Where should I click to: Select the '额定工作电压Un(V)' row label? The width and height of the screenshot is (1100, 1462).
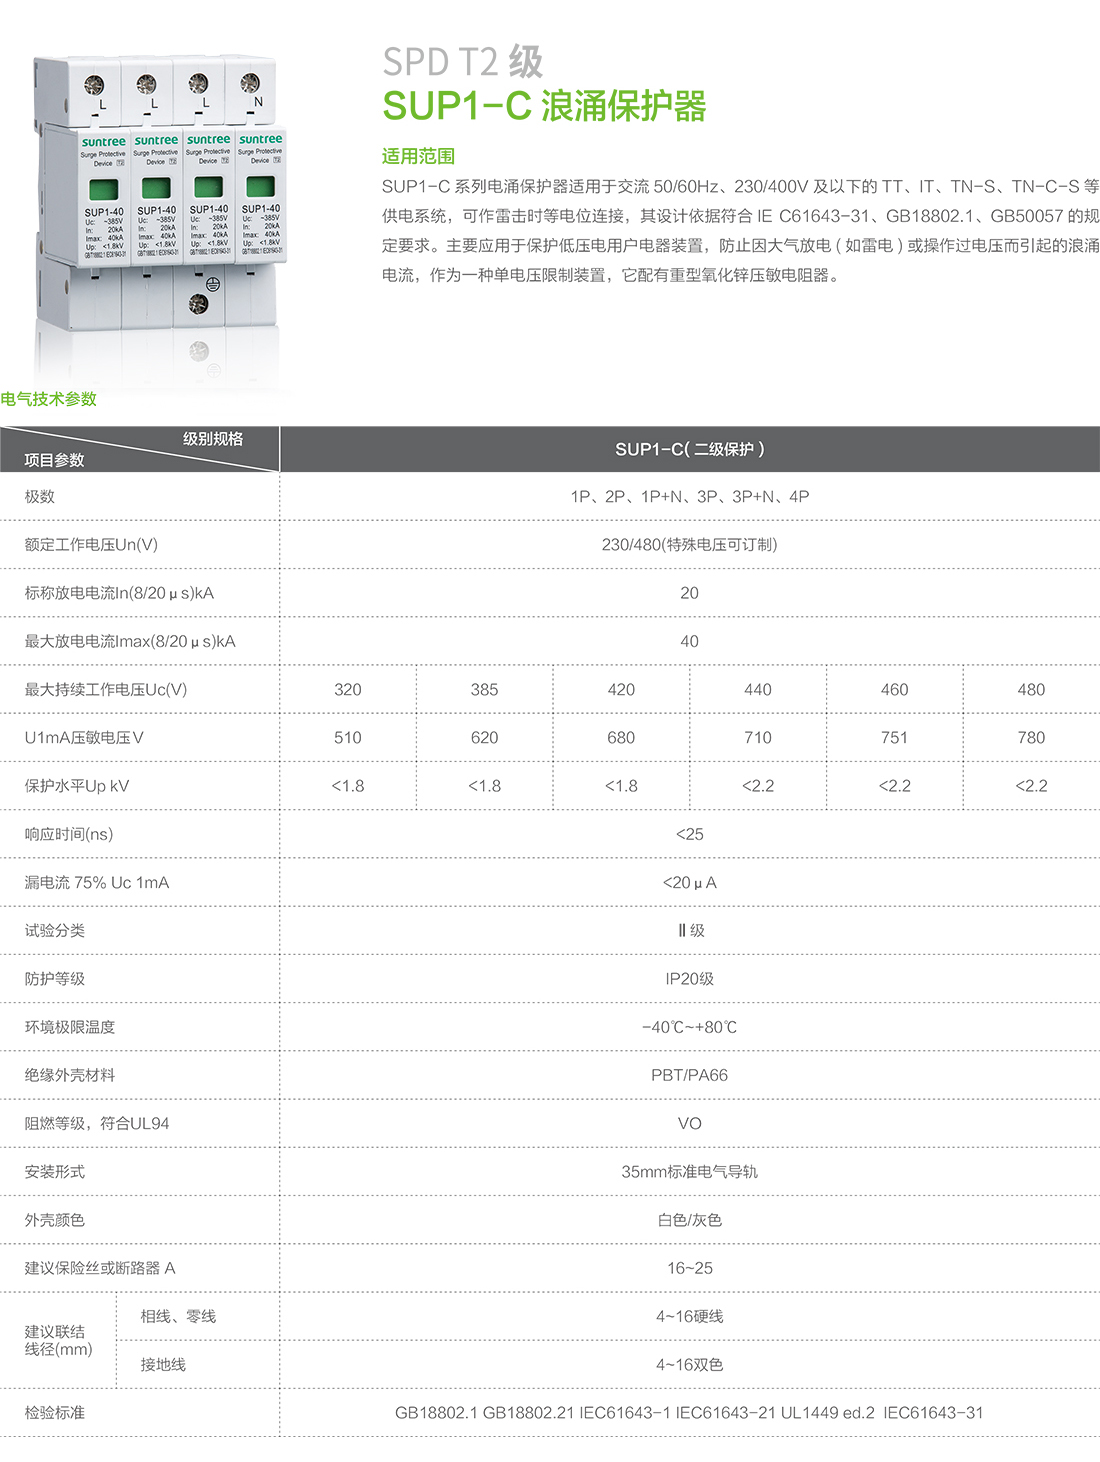click(91, 545)
